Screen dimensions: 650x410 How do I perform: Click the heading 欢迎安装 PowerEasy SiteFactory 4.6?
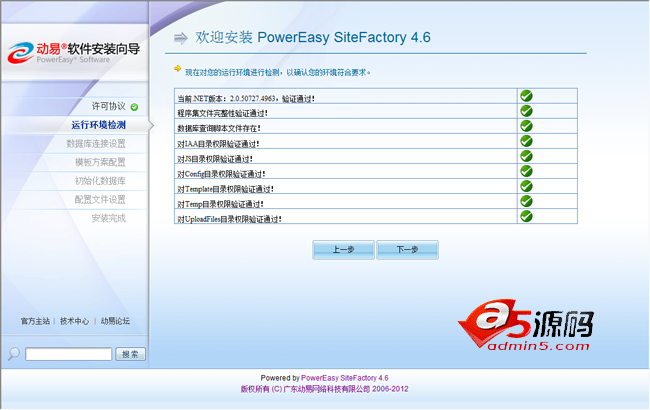[x=313, y=37]
